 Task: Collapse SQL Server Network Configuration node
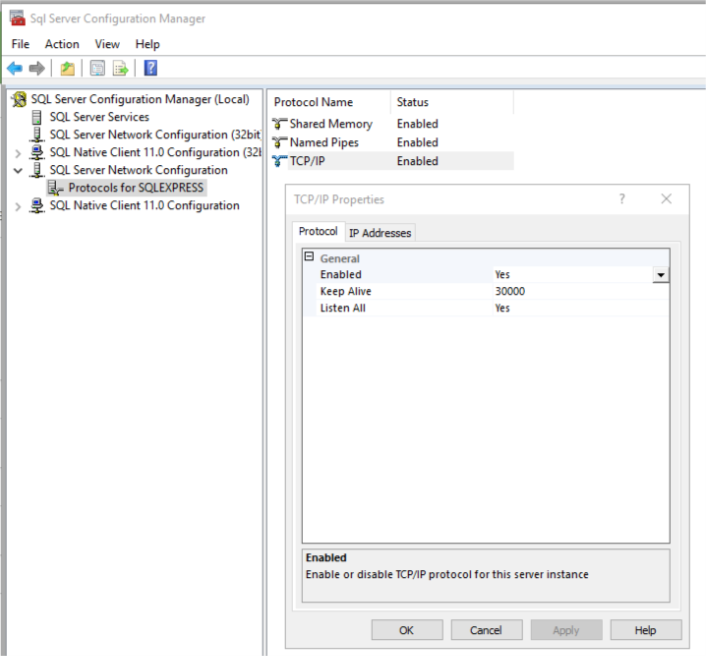18,171
